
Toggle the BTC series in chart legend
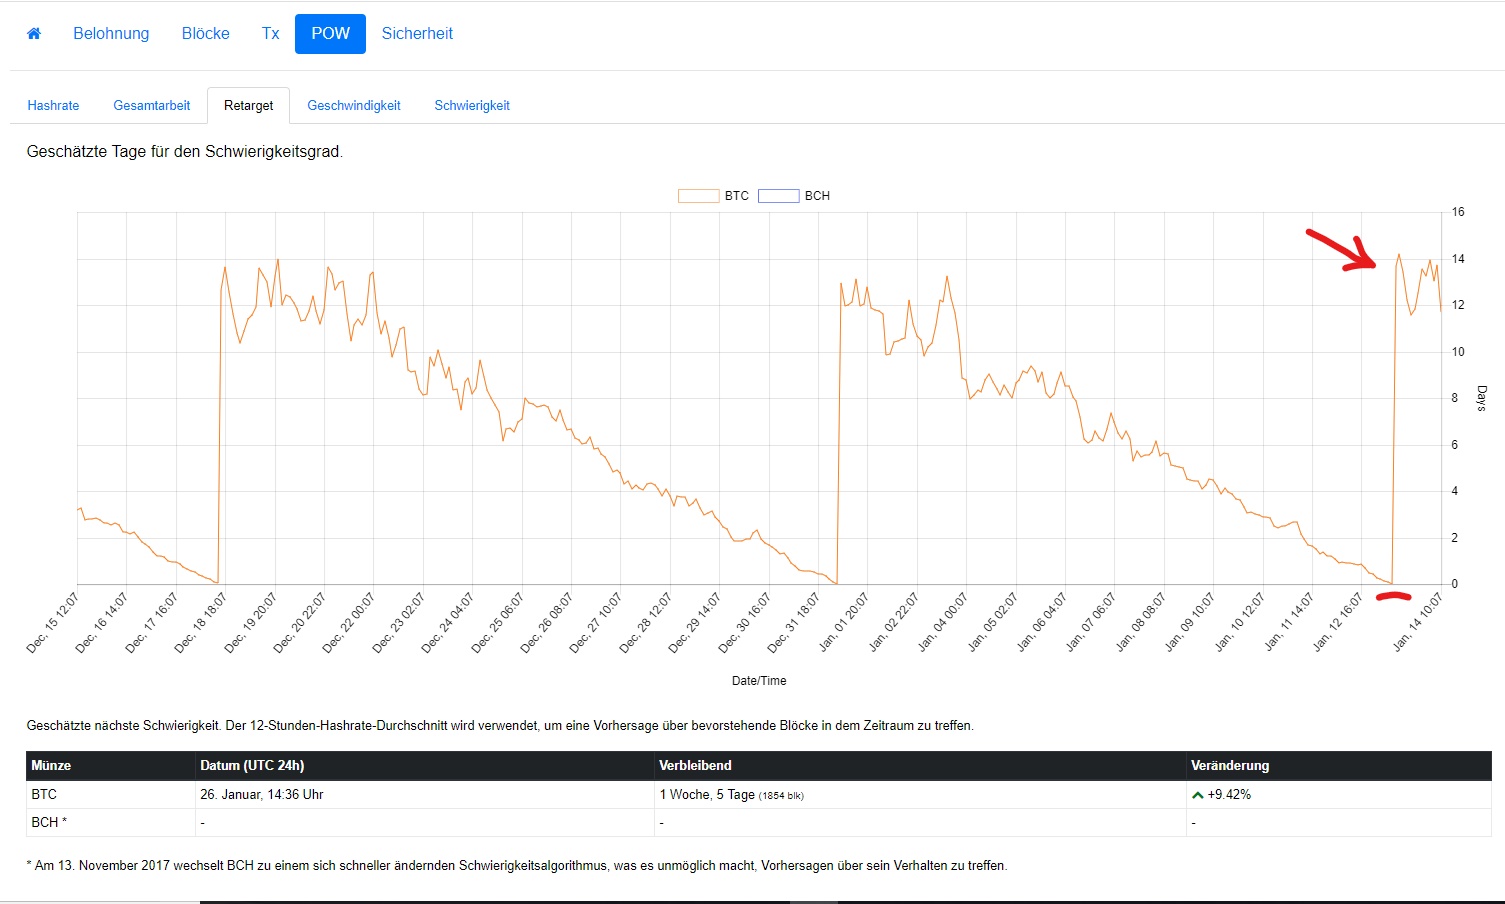click(737, 196)
